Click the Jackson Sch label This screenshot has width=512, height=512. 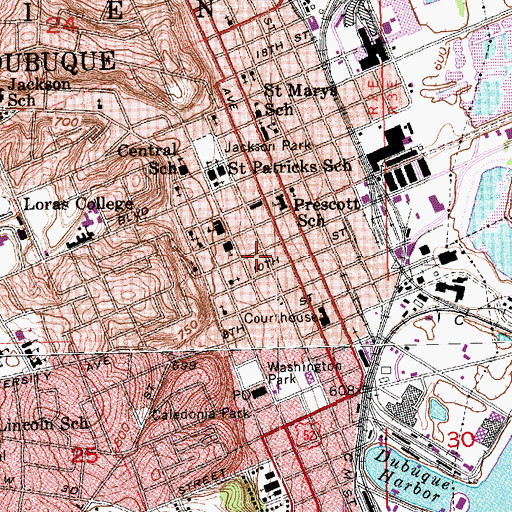[x=39, y=92]
